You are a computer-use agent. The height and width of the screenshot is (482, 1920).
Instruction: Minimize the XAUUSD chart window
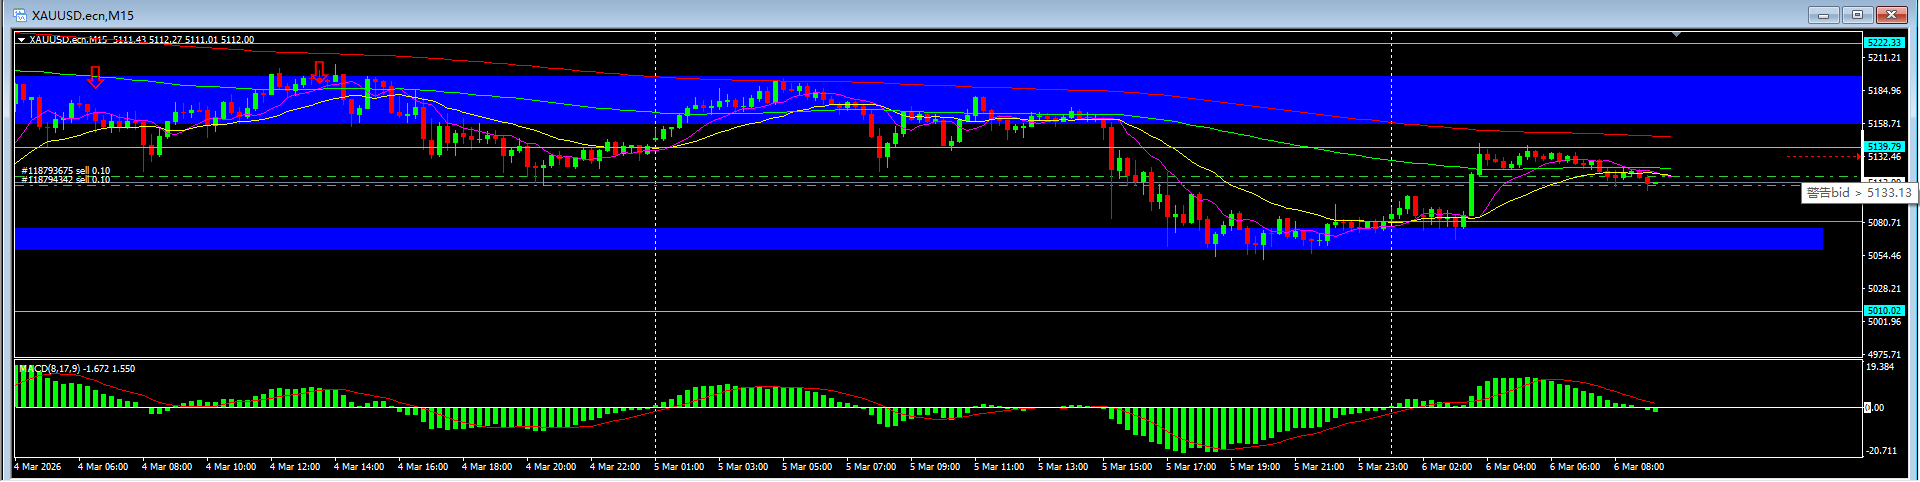1823,15
